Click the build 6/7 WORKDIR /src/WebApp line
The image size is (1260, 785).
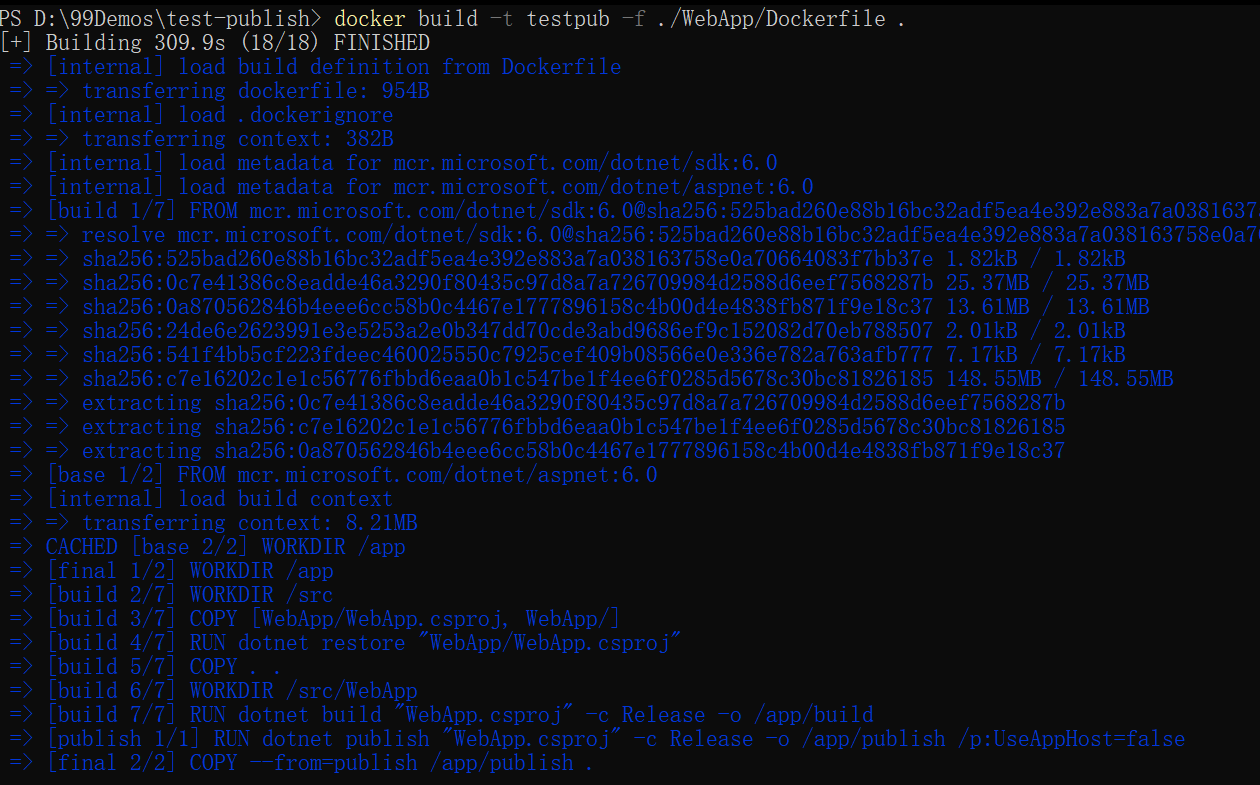[213, 691]
